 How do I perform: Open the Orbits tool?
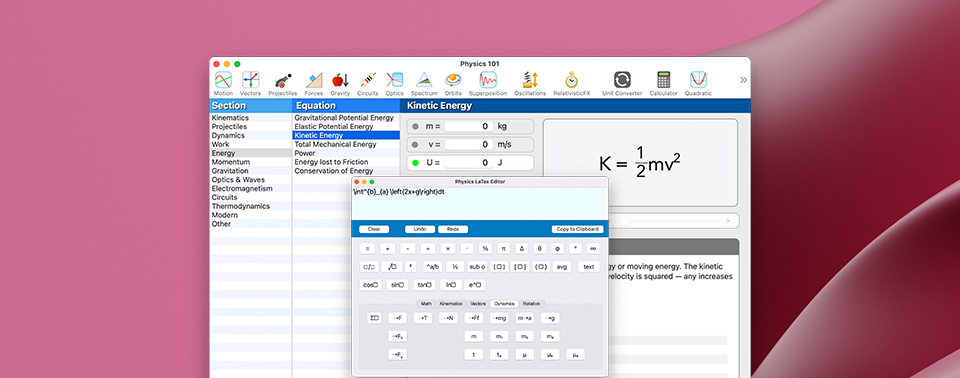(x=453, y=84)
